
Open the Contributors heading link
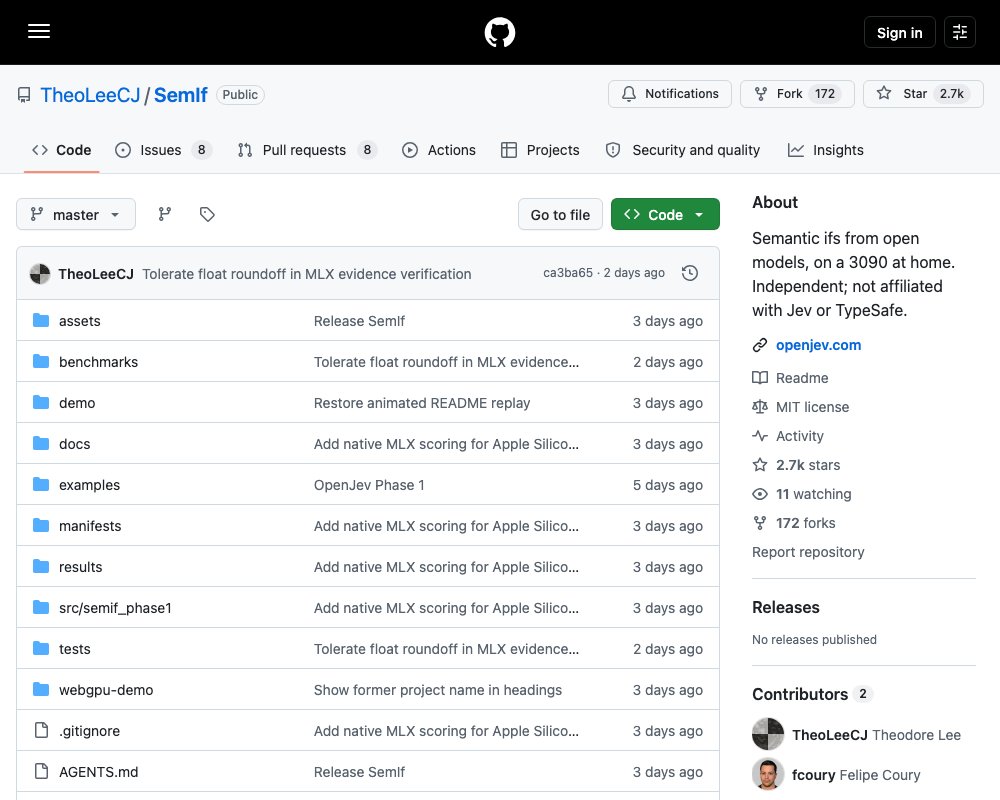pyautogui.click(x=812, y=694)
